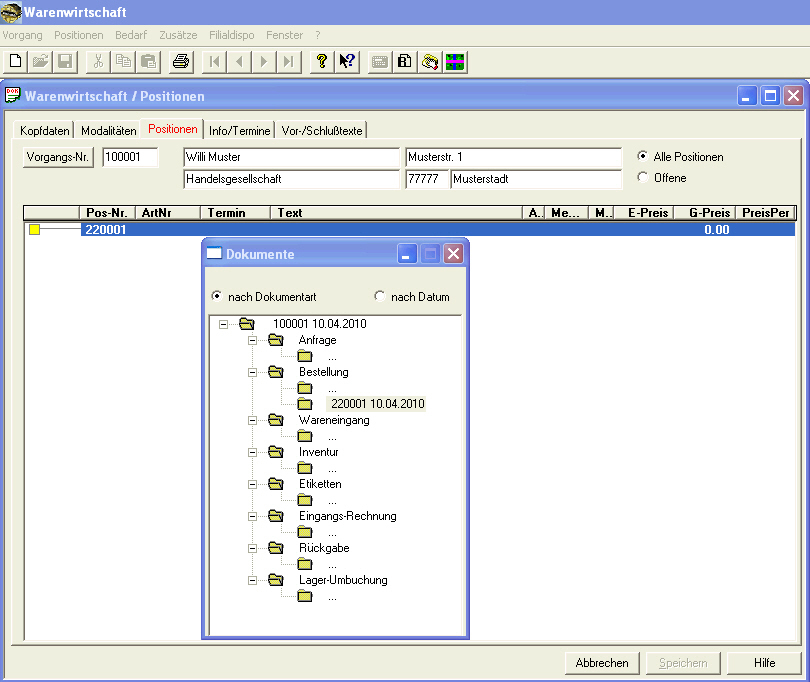Switch to the Vor-/Schlußtexte tab
This screenshot has height=682, width=810.
322,131
